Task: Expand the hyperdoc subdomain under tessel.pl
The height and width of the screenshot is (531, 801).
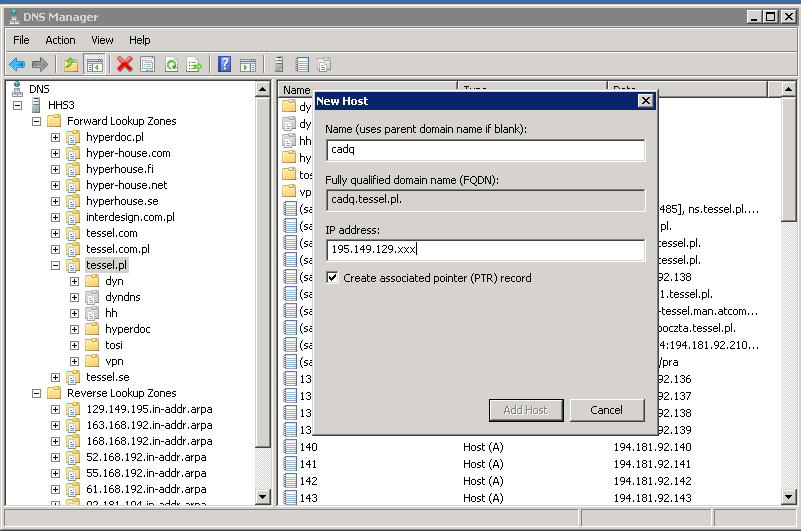Action: pos(74,329)
